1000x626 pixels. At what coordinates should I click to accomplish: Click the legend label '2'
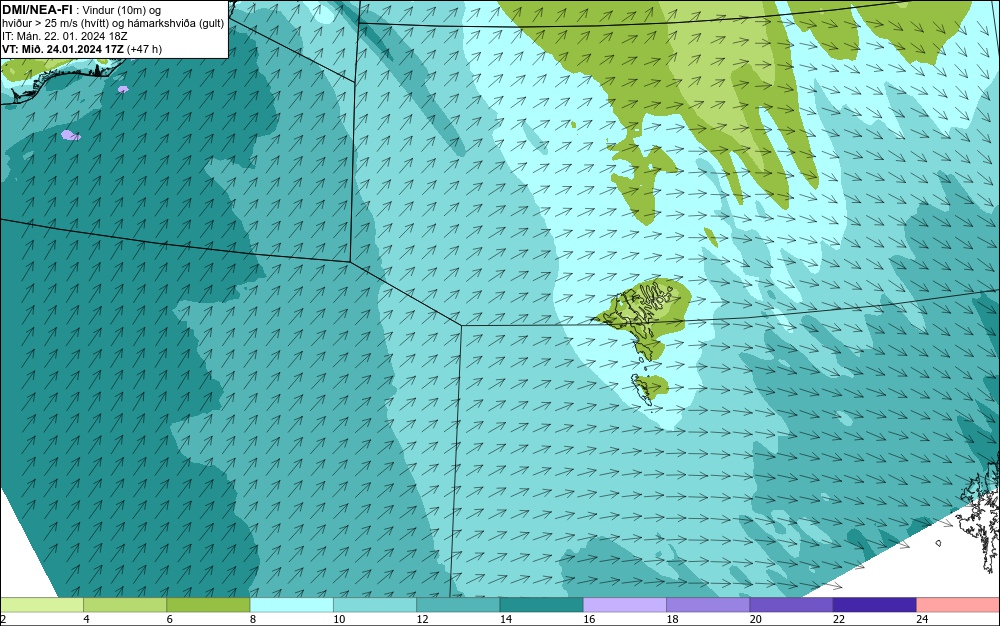pyautogui.click(x=3, y=619)
